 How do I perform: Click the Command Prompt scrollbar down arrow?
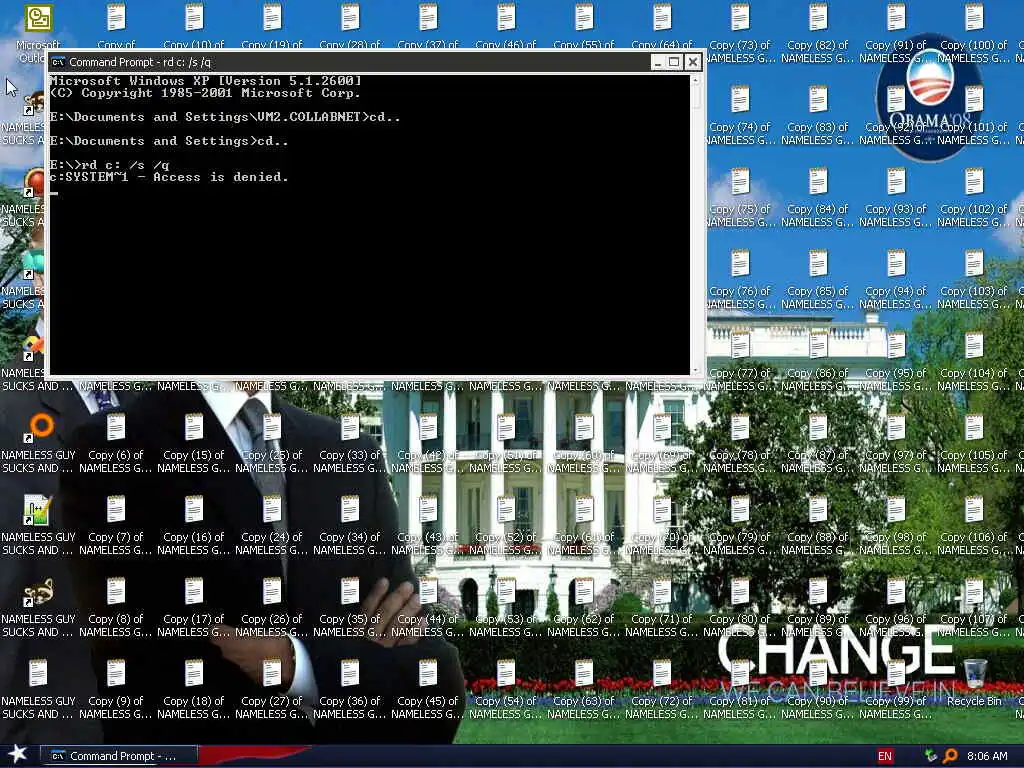point(696,370)
